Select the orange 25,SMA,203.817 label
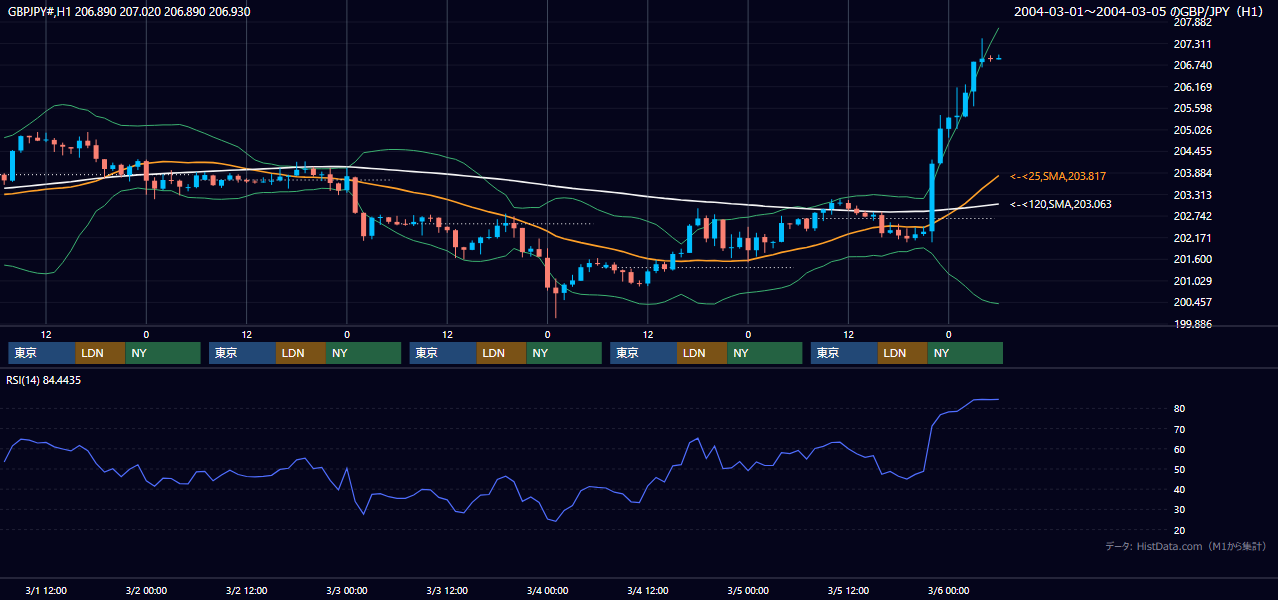 (x=1058, y=176)
